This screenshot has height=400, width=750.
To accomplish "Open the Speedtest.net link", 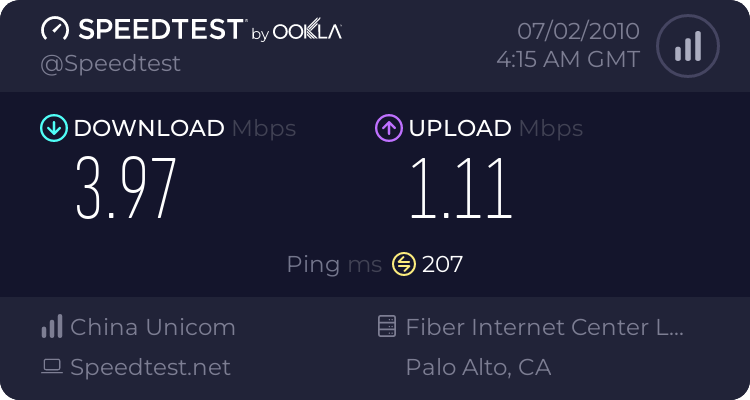I will 151,367.
